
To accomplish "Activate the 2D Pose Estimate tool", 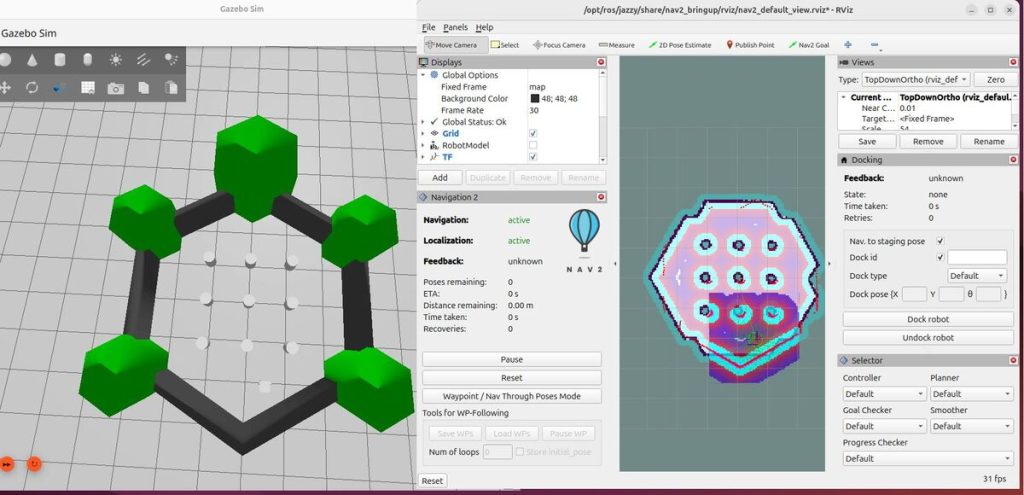I will (681, 45).
